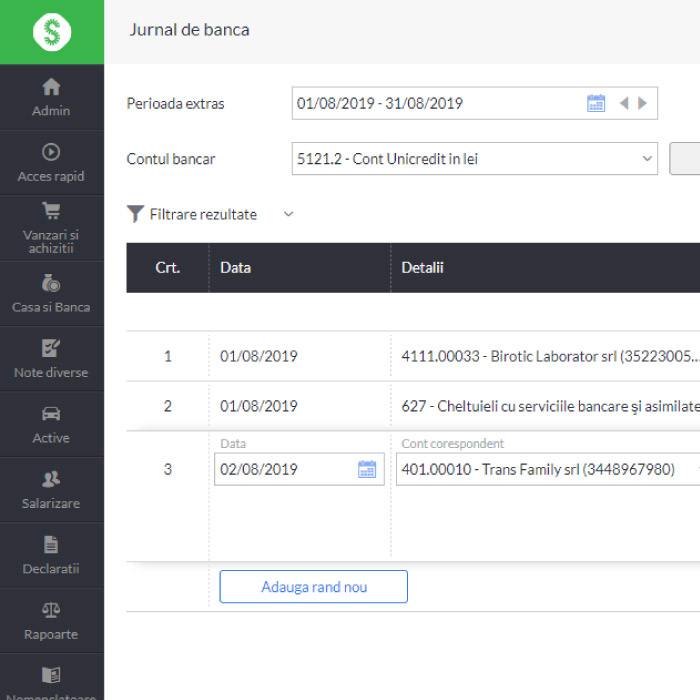Viewport: 700px width, 700px height.
Task: Open Casa si Banca module
Action: tap(51, 294)
